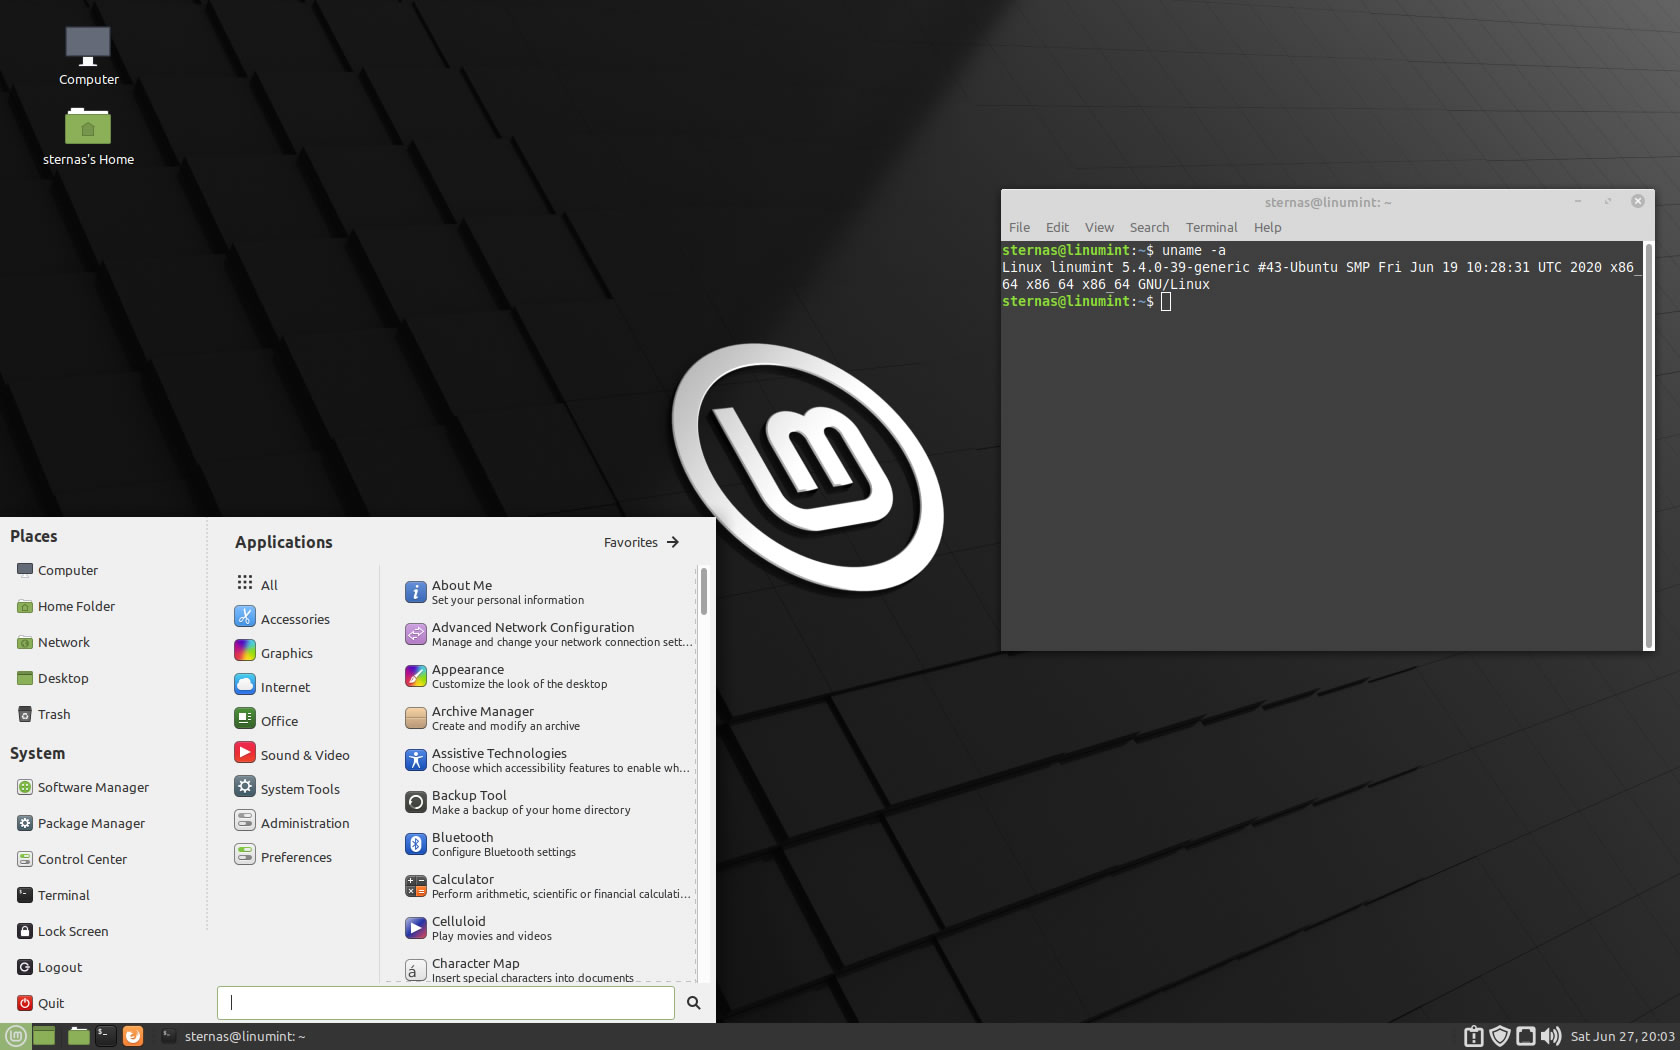Select the Sound & Video category

point(292,754)
